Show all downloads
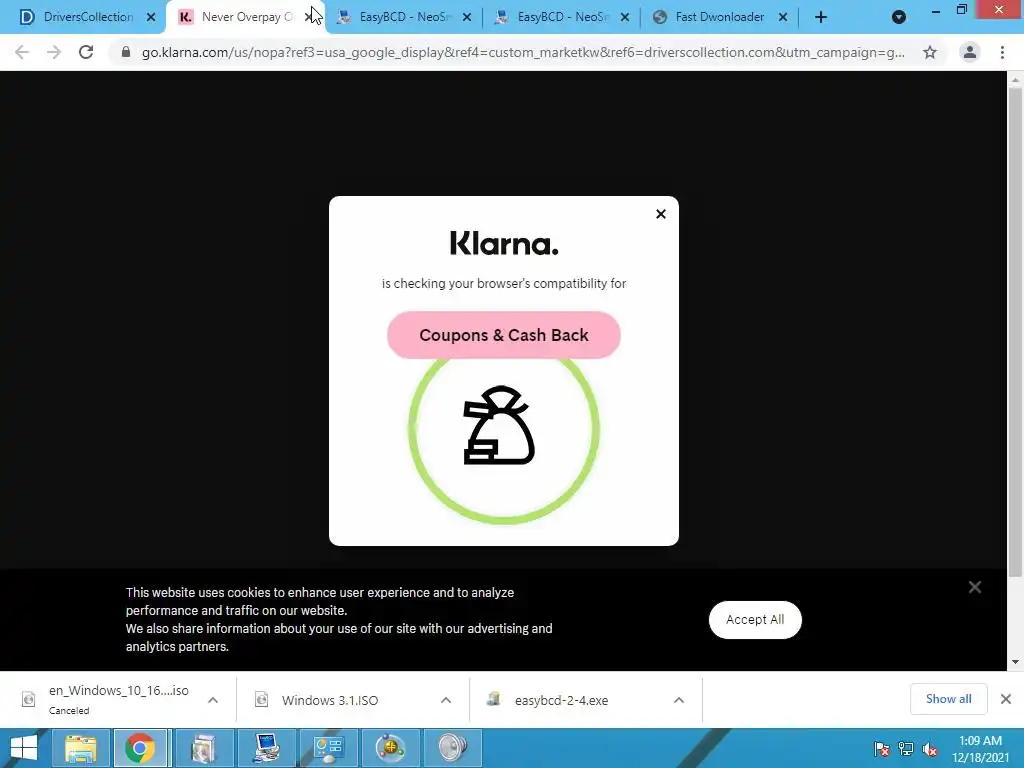Image resolution: width=1024 pixels, height=768 pixels. point(948,699)
